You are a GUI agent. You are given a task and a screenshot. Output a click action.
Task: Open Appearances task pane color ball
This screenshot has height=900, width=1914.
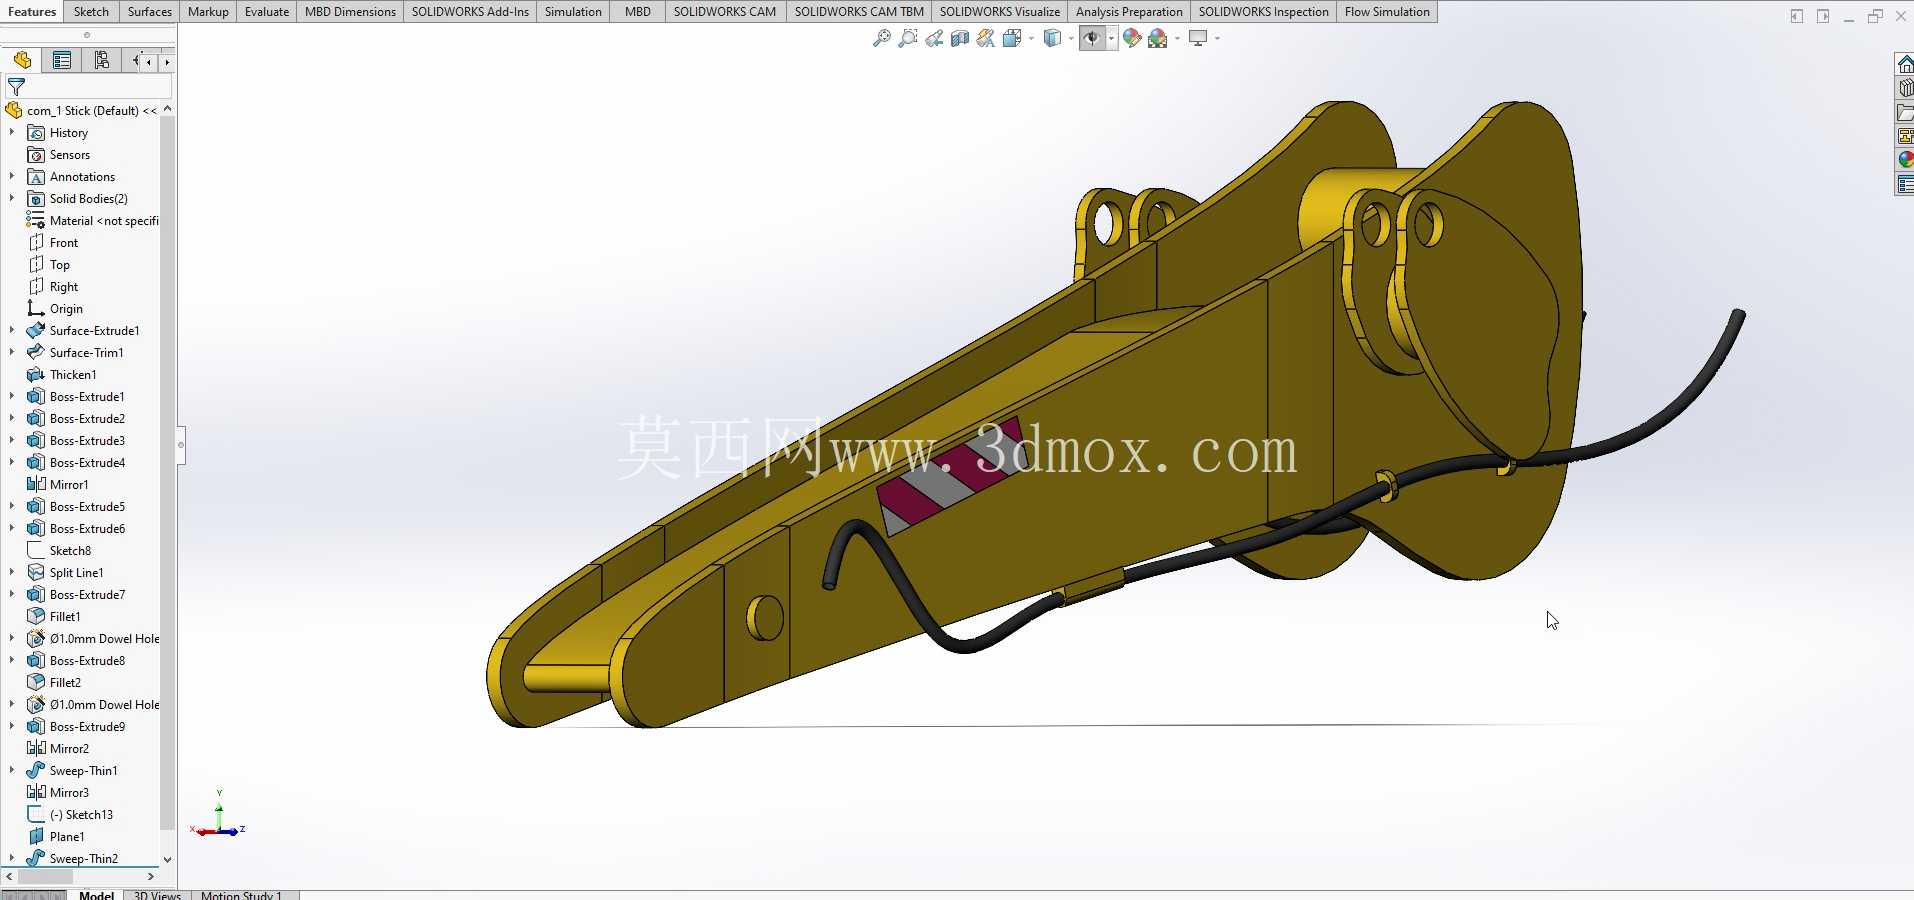tap(1905, 160)
